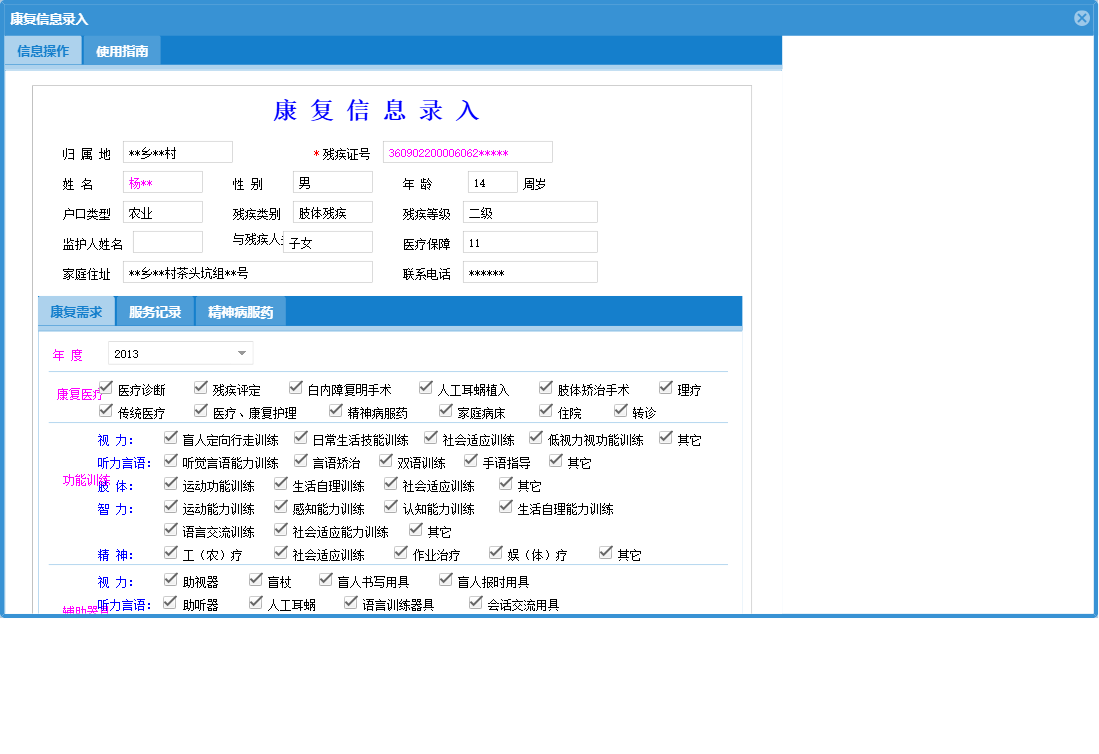Switch to the 使用指南 tab
Image resolution: width=1099 pixels, height=754 pixels.
pyautogui.click(x=122, y=49)
